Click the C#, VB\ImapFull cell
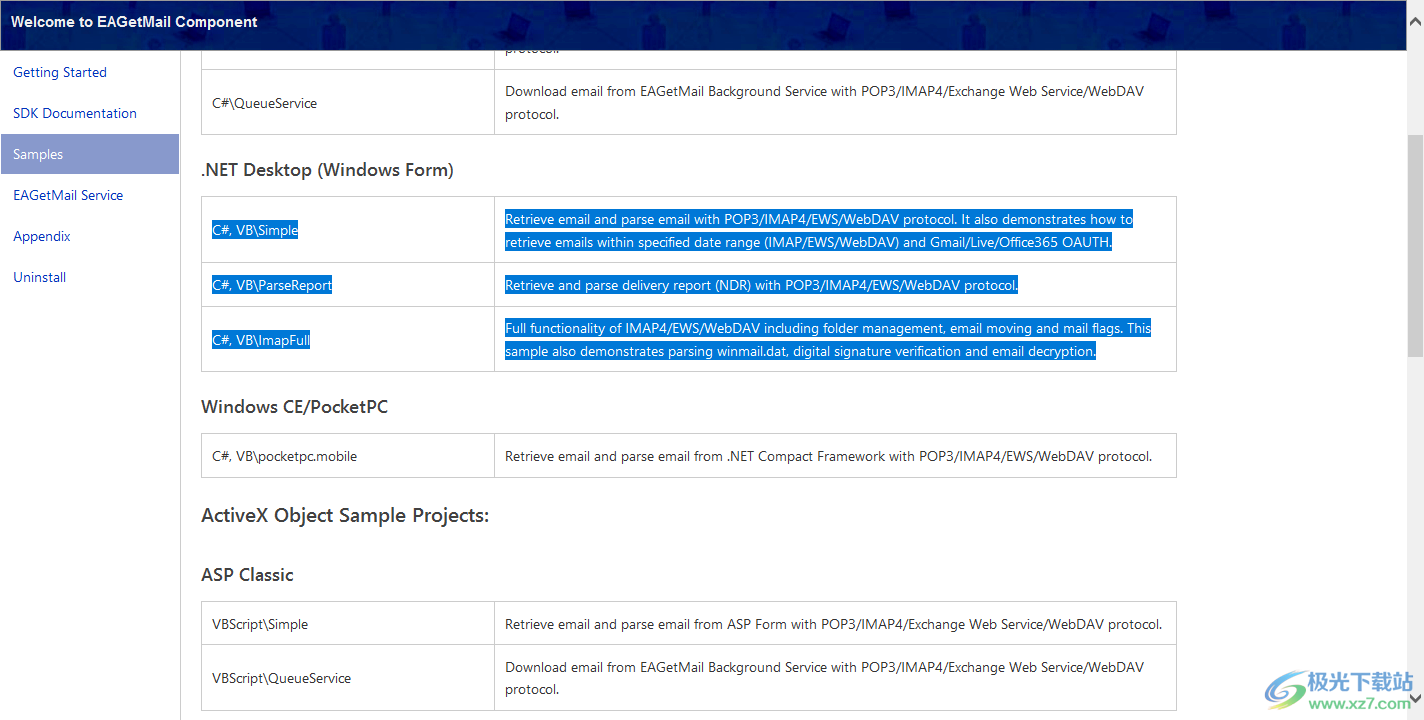The width and height of the screenshot is (1424, 720). 348,340
